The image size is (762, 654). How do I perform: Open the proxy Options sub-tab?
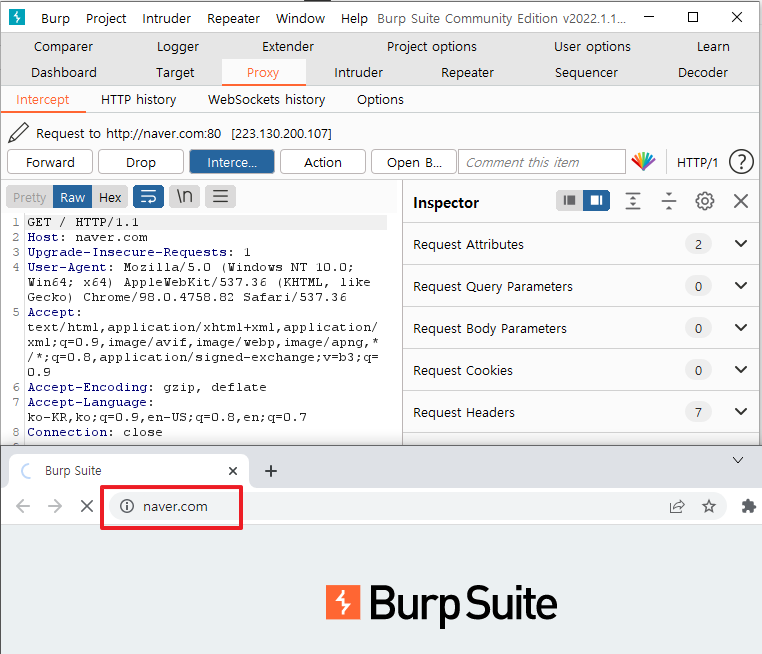[x=380, y=100]
